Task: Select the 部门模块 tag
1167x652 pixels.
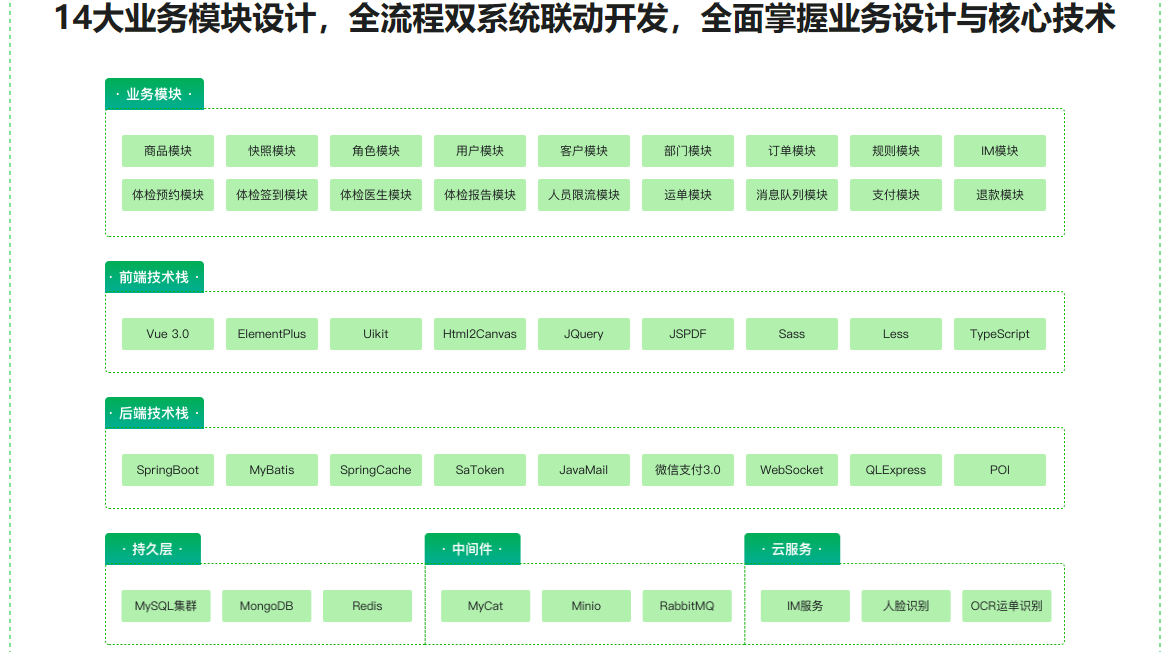Action: [x=688, y=151]
